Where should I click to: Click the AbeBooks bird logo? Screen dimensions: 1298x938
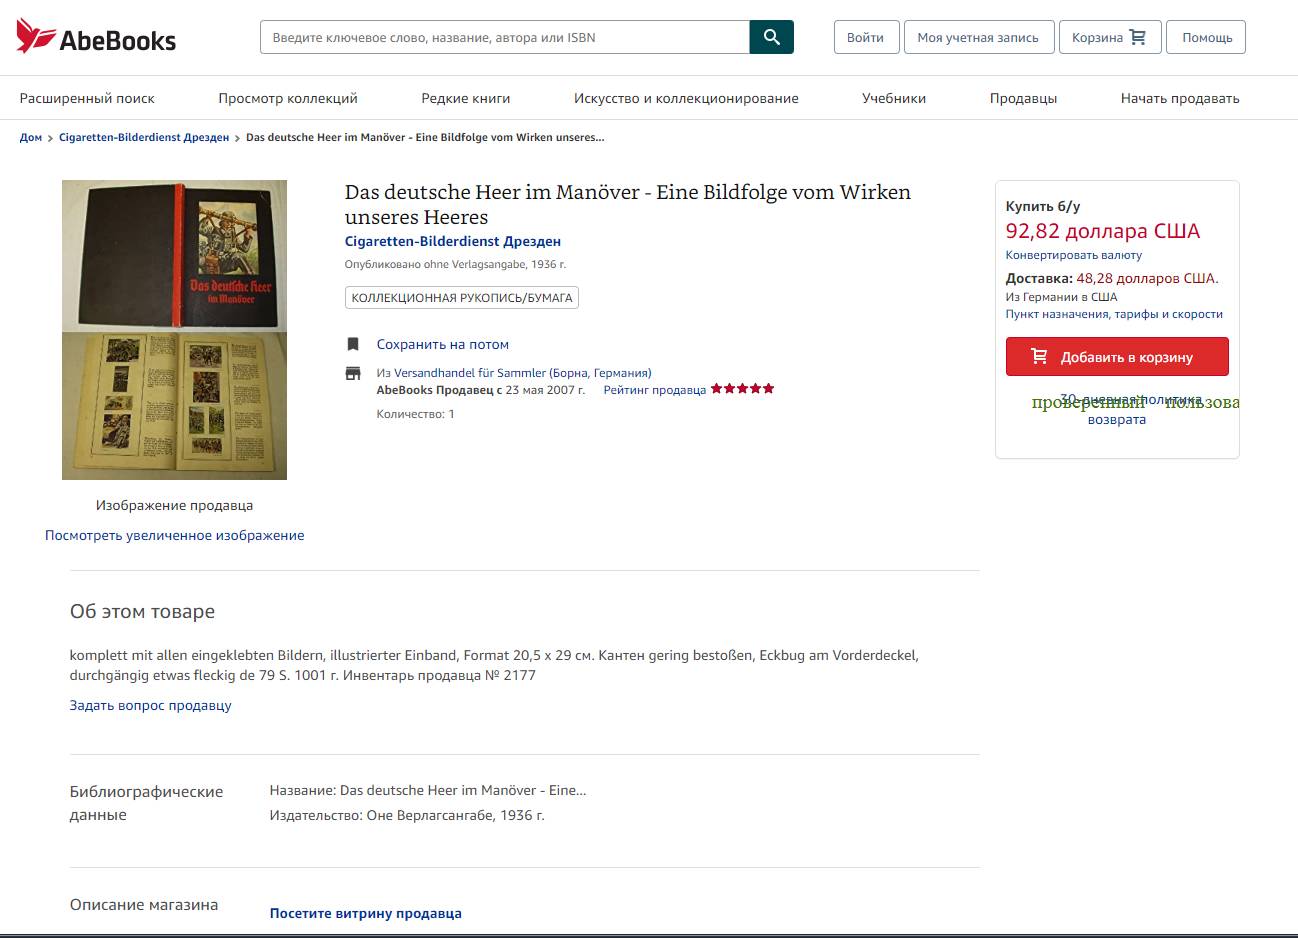point(36,36)
